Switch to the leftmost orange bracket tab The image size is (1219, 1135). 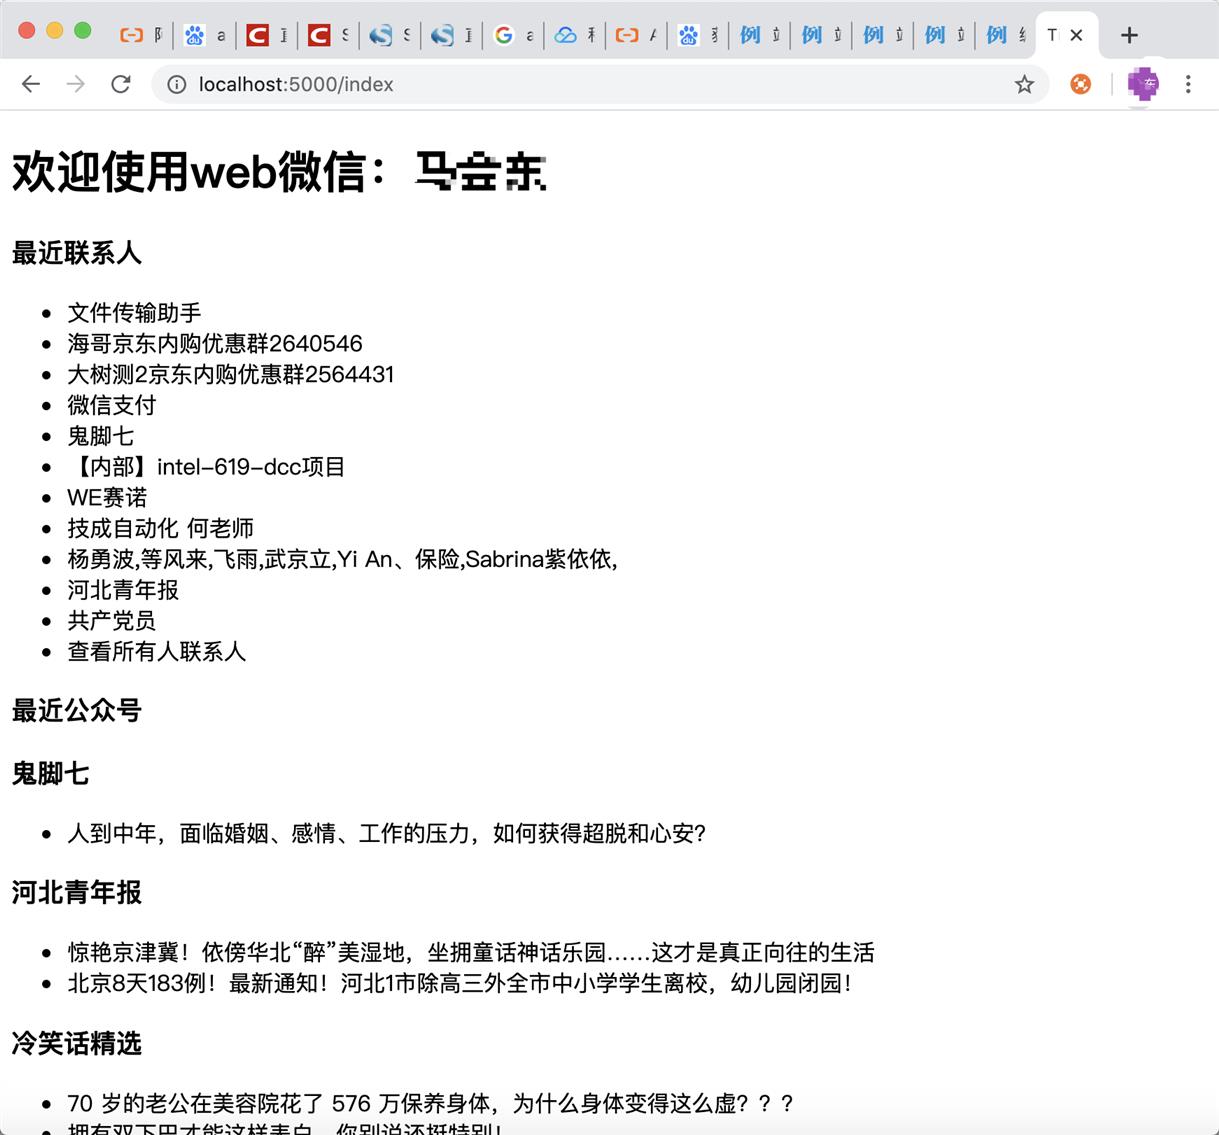pos(140,35)
